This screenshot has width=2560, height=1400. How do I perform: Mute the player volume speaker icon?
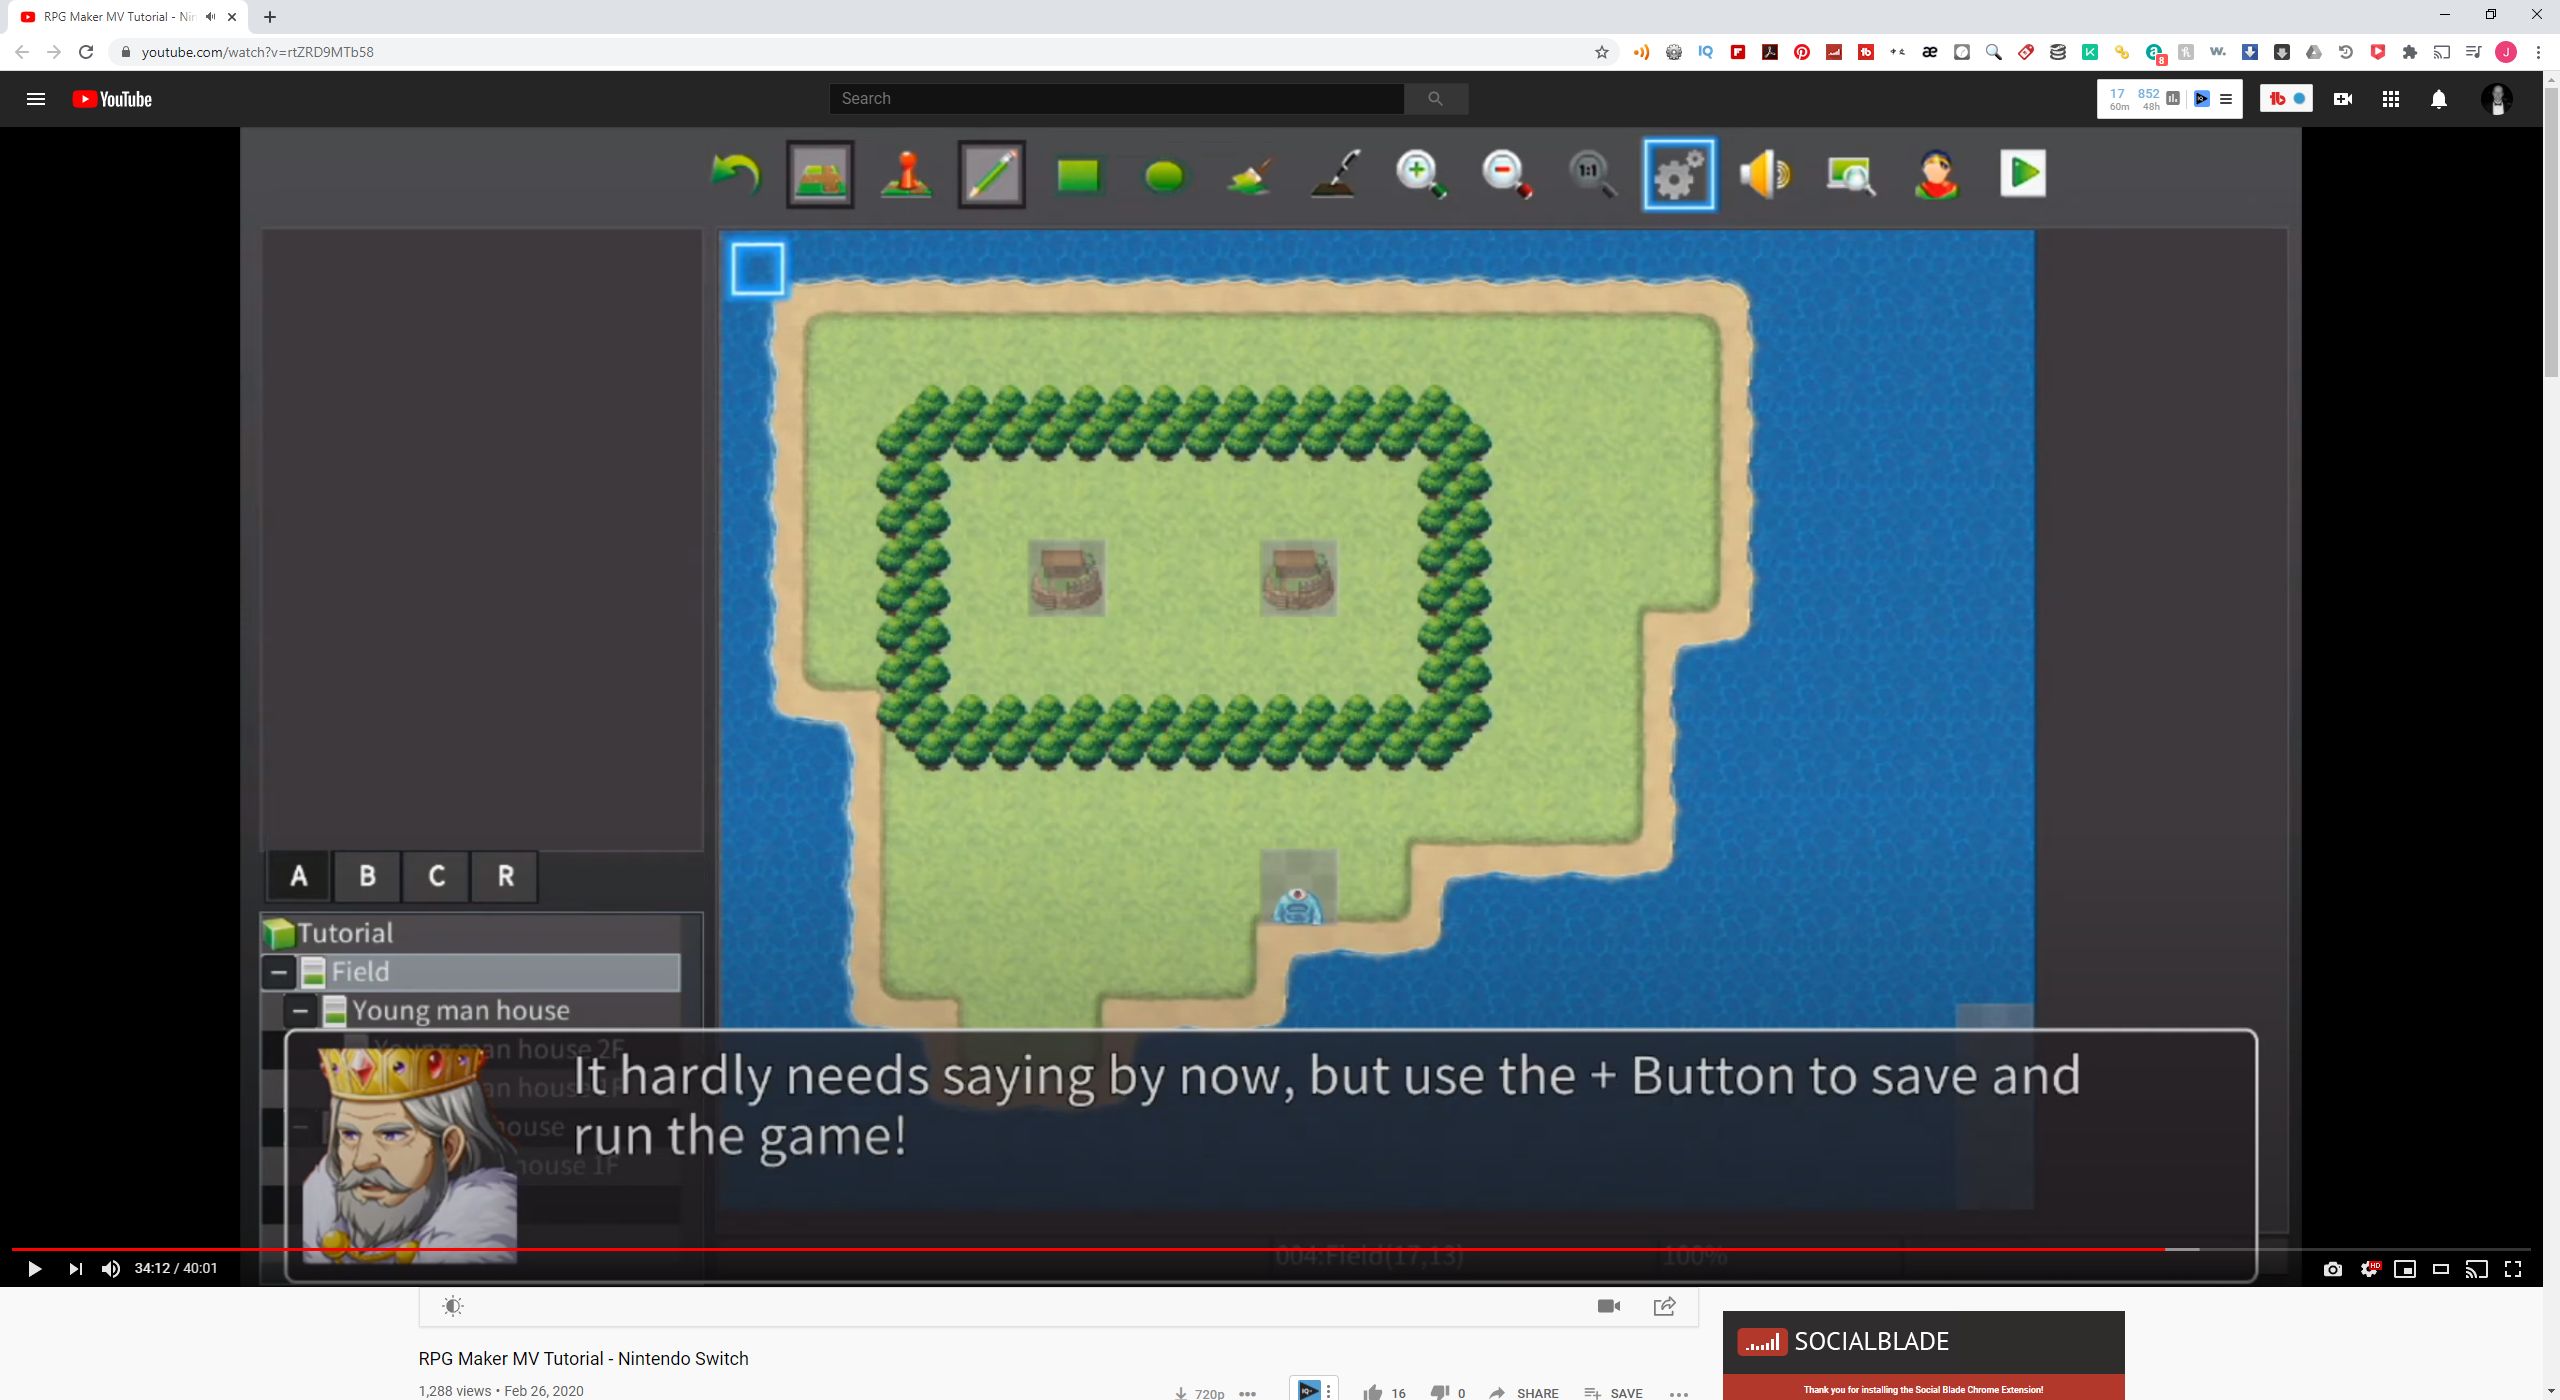tap(111, 1269)
